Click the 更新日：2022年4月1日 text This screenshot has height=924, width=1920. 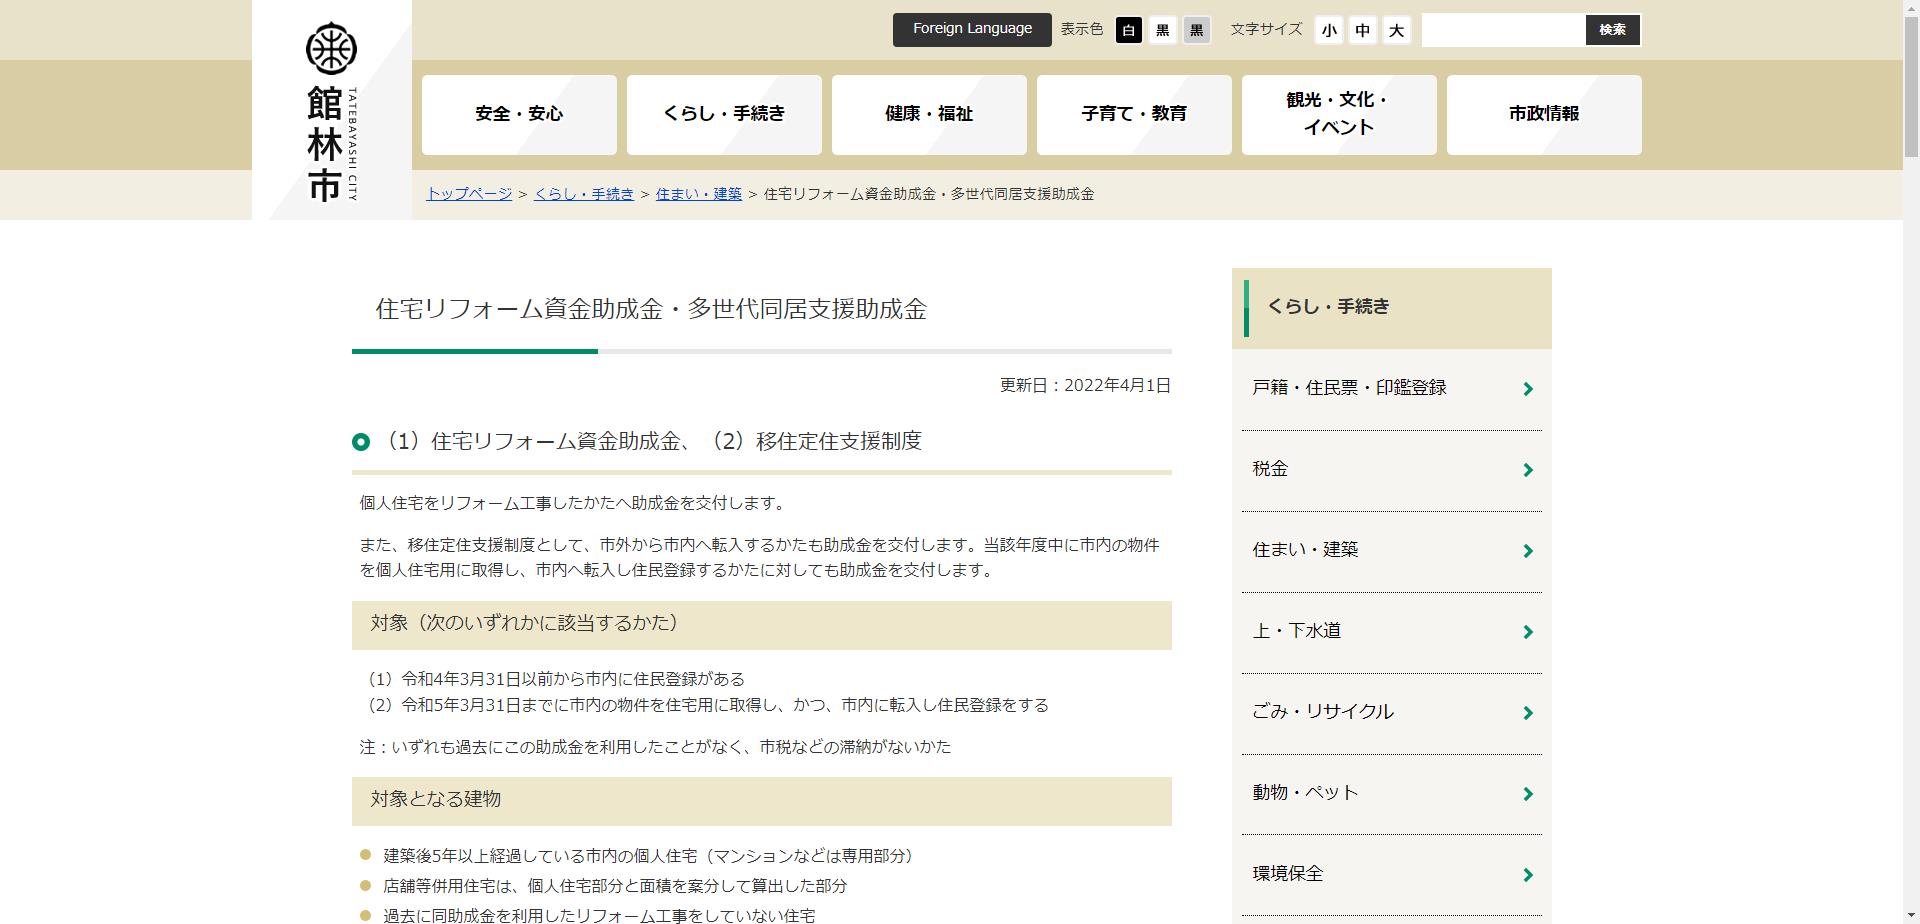(x=1085, y=386)
